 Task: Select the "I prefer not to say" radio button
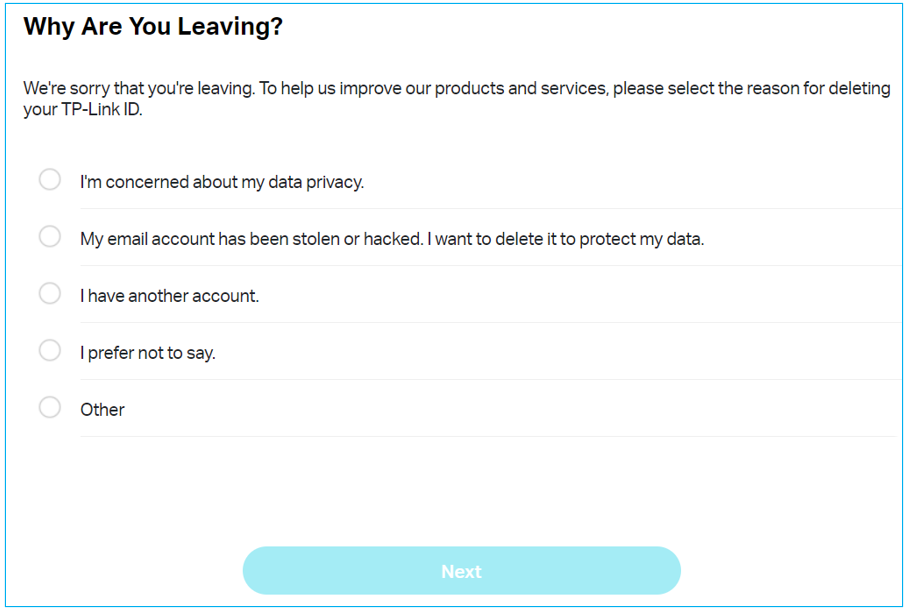[x=49, y=350]
